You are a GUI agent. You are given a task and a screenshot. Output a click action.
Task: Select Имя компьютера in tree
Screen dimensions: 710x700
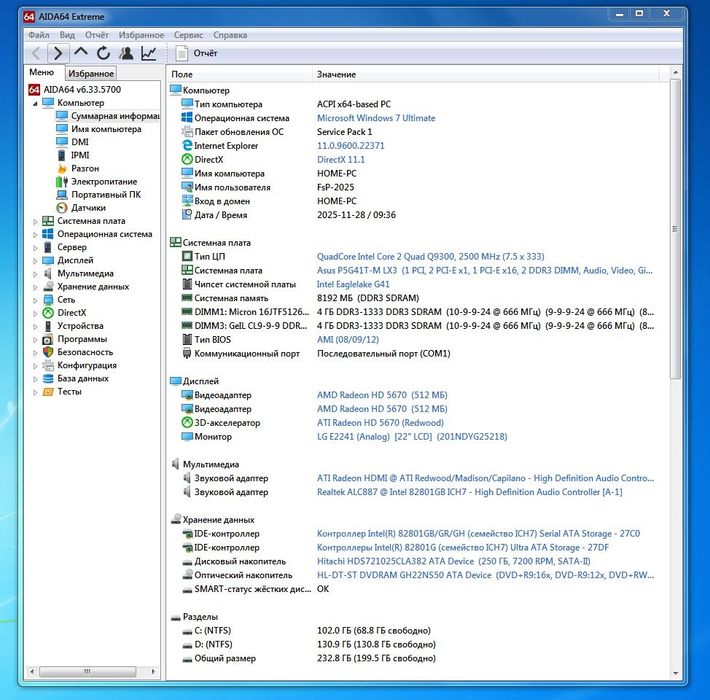[106, 129]
